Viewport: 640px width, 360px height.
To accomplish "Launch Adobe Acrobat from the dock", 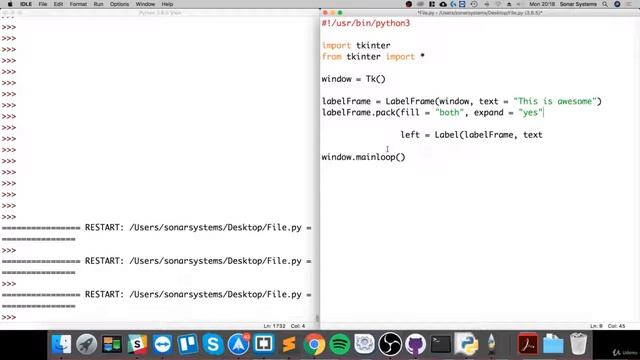I will coord(528,344).
